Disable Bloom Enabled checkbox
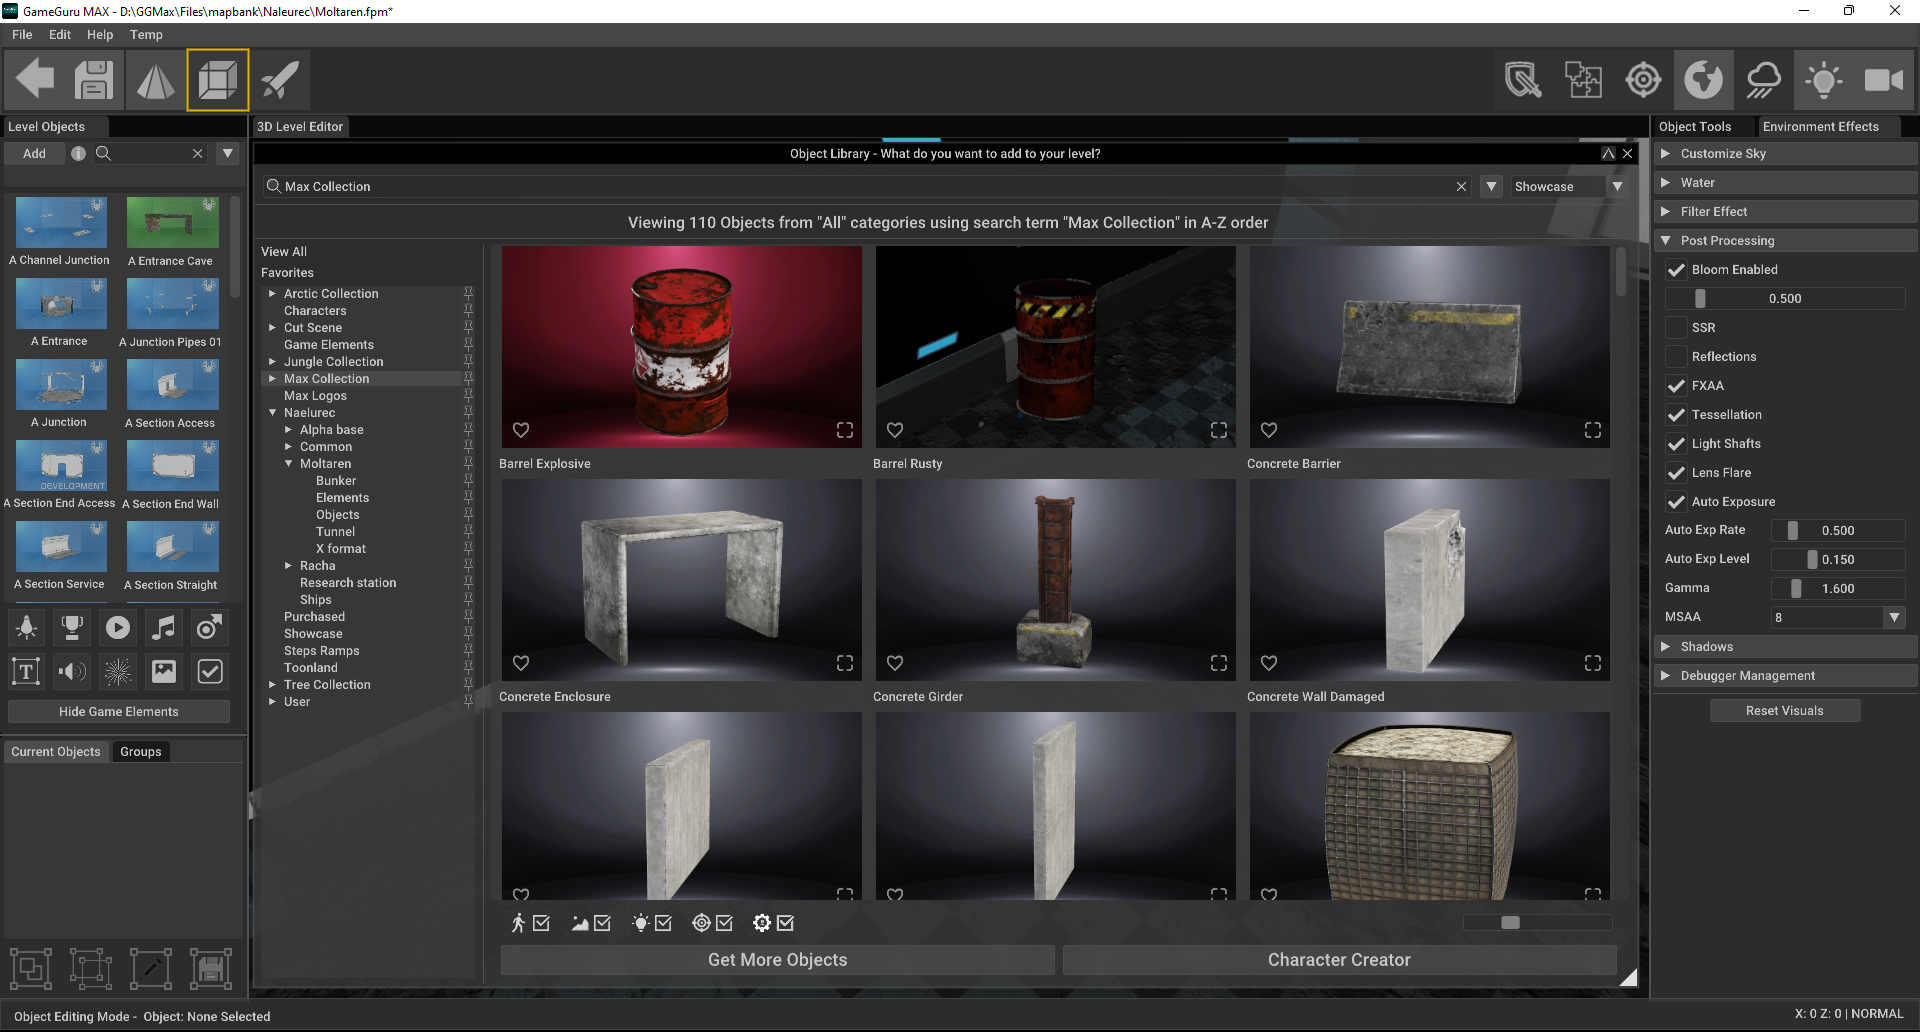 (x=1677, y=269)
